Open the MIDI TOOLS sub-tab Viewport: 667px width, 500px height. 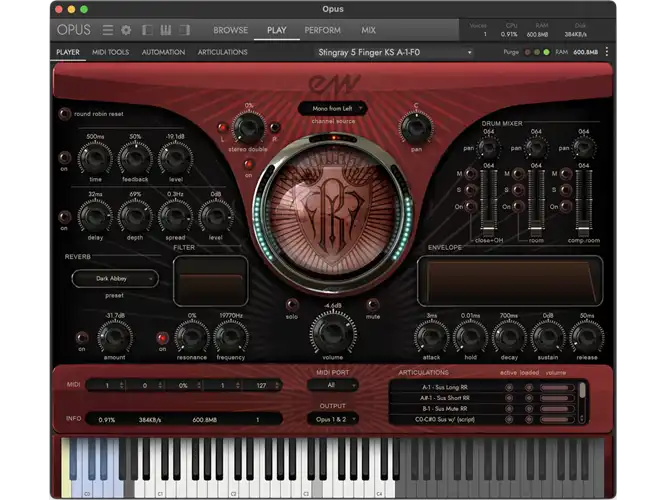coord(111,52)
